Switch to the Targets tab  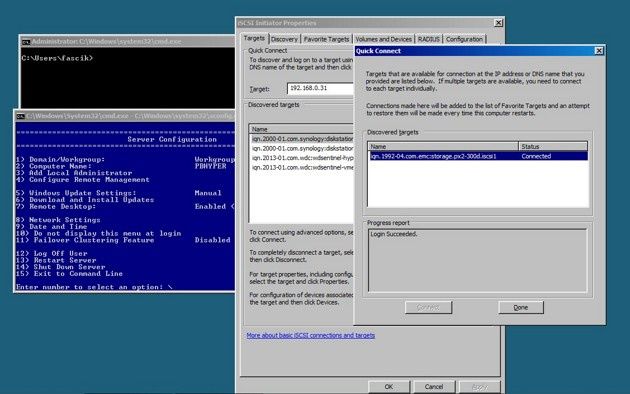click(254, 39)
